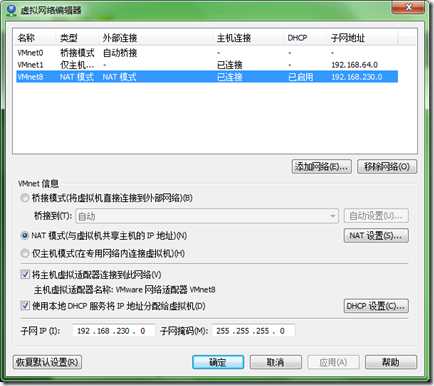Image resolution: width=434 pixels, height=386 pixels.
Task: Click the 移除网络(O) button
Action: click(387, 166)
